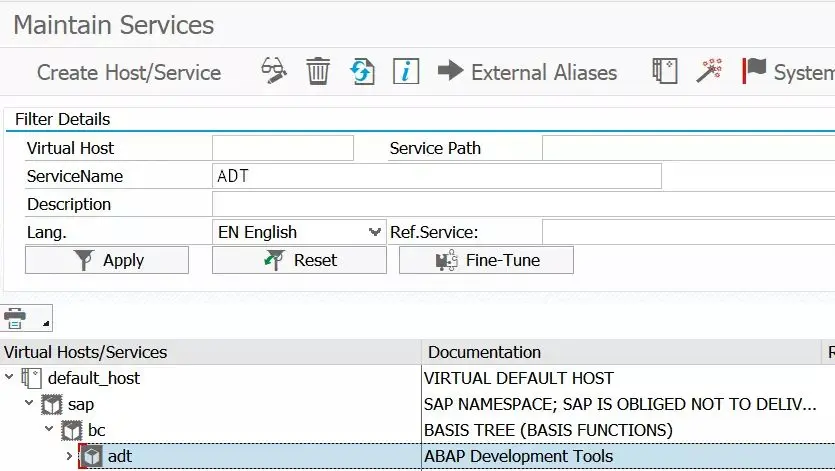This screenshot has width=835, height=471.
Task: Select the bc tree item
Action: (x=96, y=430)
